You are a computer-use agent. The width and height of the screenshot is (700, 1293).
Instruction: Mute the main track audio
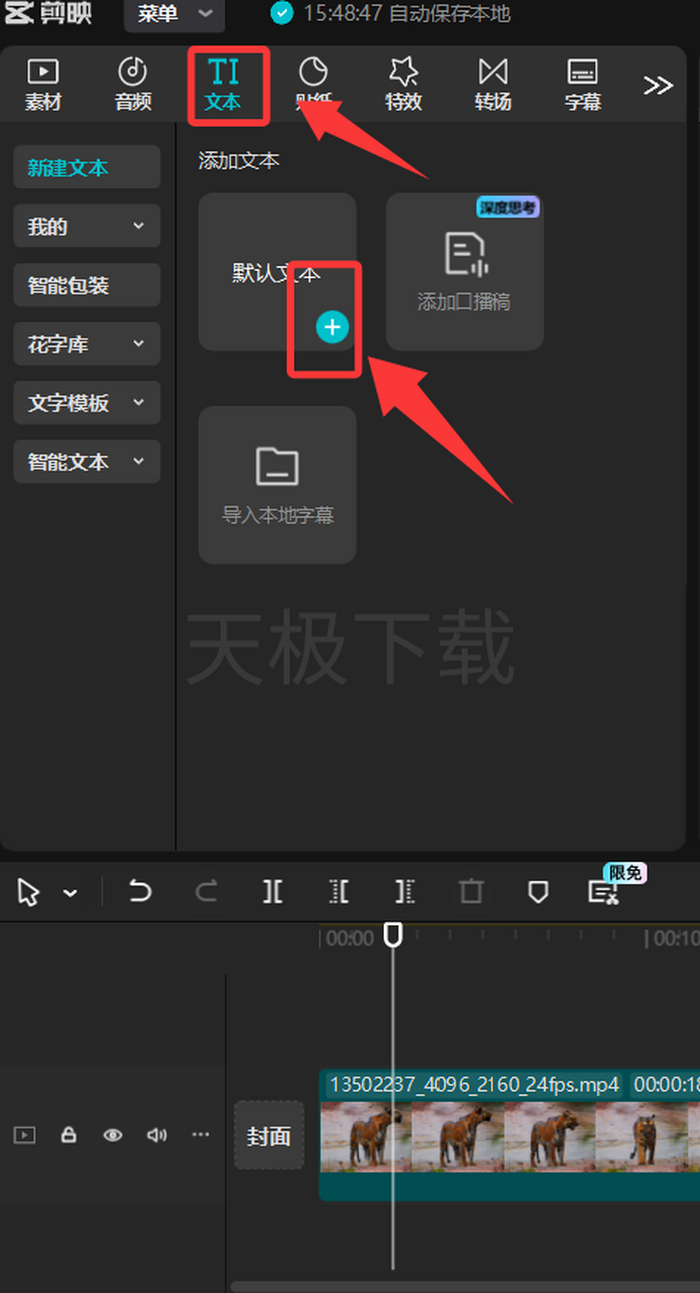tap(157, 1135)
